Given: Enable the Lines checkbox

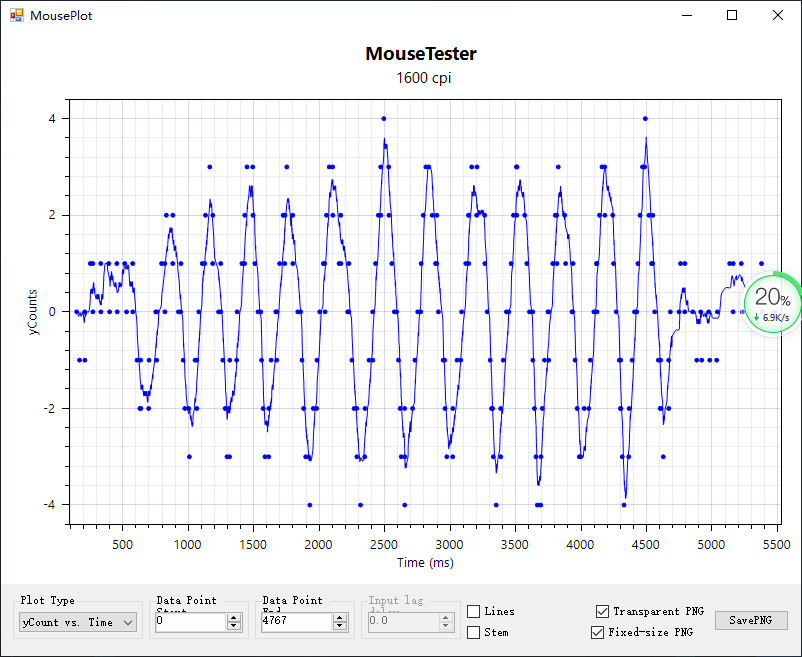Looking at the screenshot, I should click(x=474, y=611).
